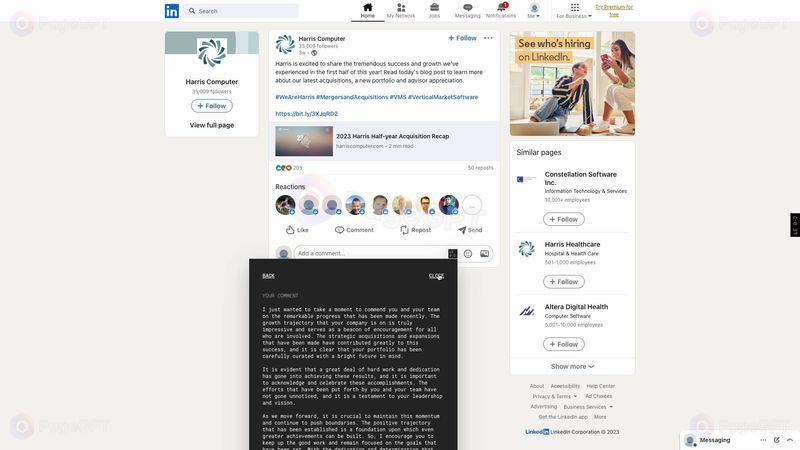
Task: Go to the Home tab
Action: [x=367, y=11]
